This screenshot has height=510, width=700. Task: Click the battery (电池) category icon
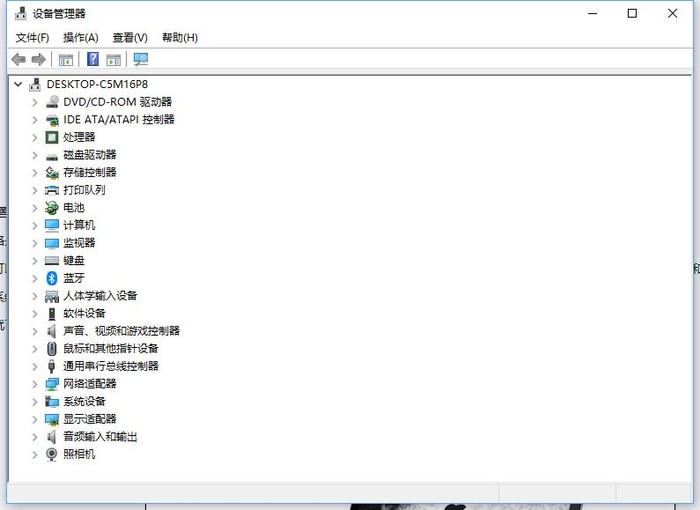[x=52, y=208]
